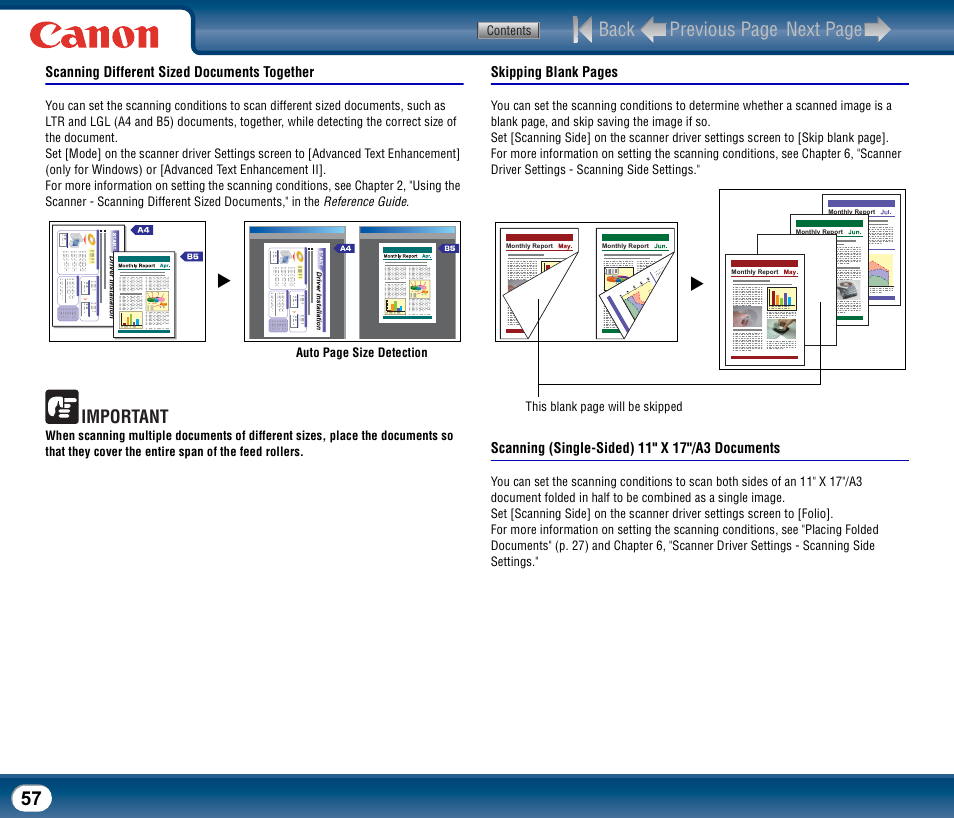Image resolution: width=954 pixels, height=818 pixels.
Task: Click the mixed A4 and B5 documents illustration
Action: coord(127,281)
